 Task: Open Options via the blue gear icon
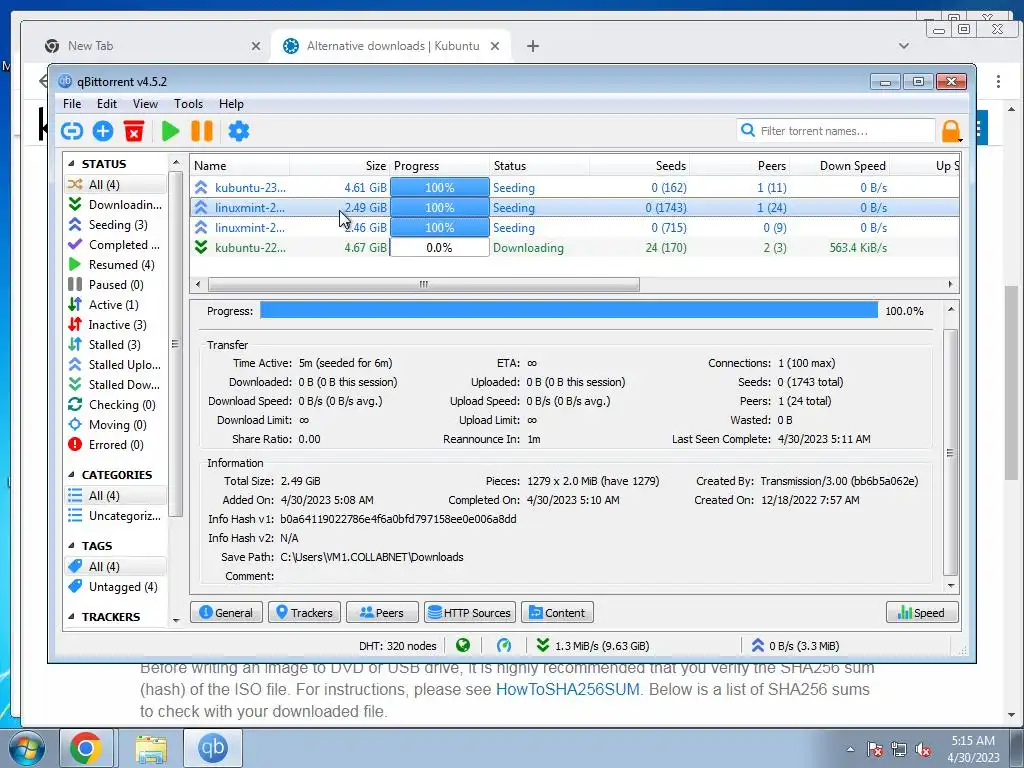(x=238, y=131)
